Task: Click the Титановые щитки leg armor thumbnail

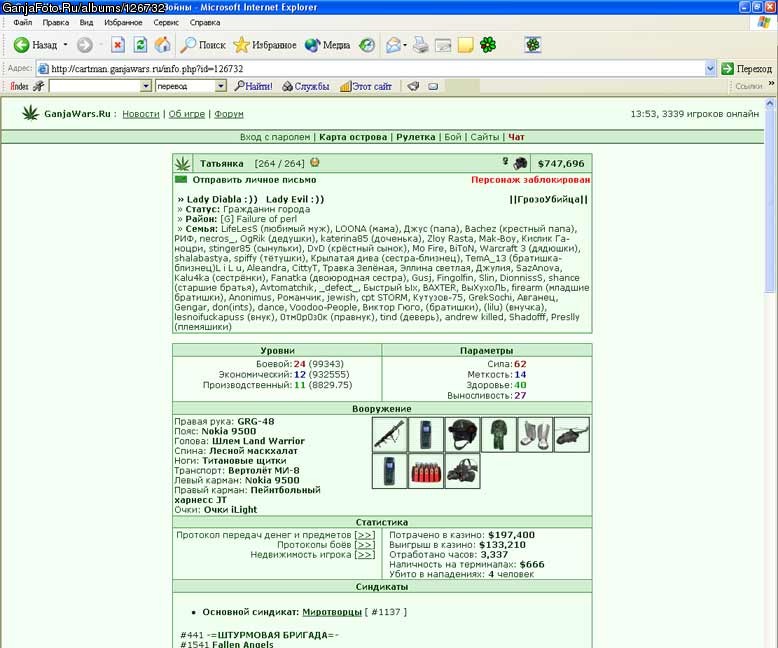Action: (x=535, y=435)
